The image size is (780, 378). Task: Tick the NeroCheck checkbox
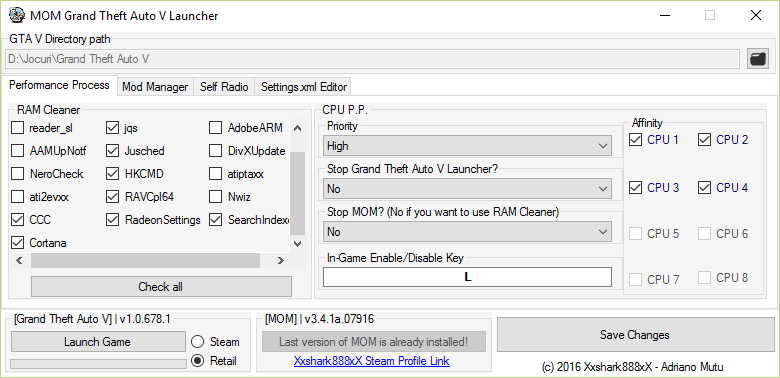(x=17, y=174)
